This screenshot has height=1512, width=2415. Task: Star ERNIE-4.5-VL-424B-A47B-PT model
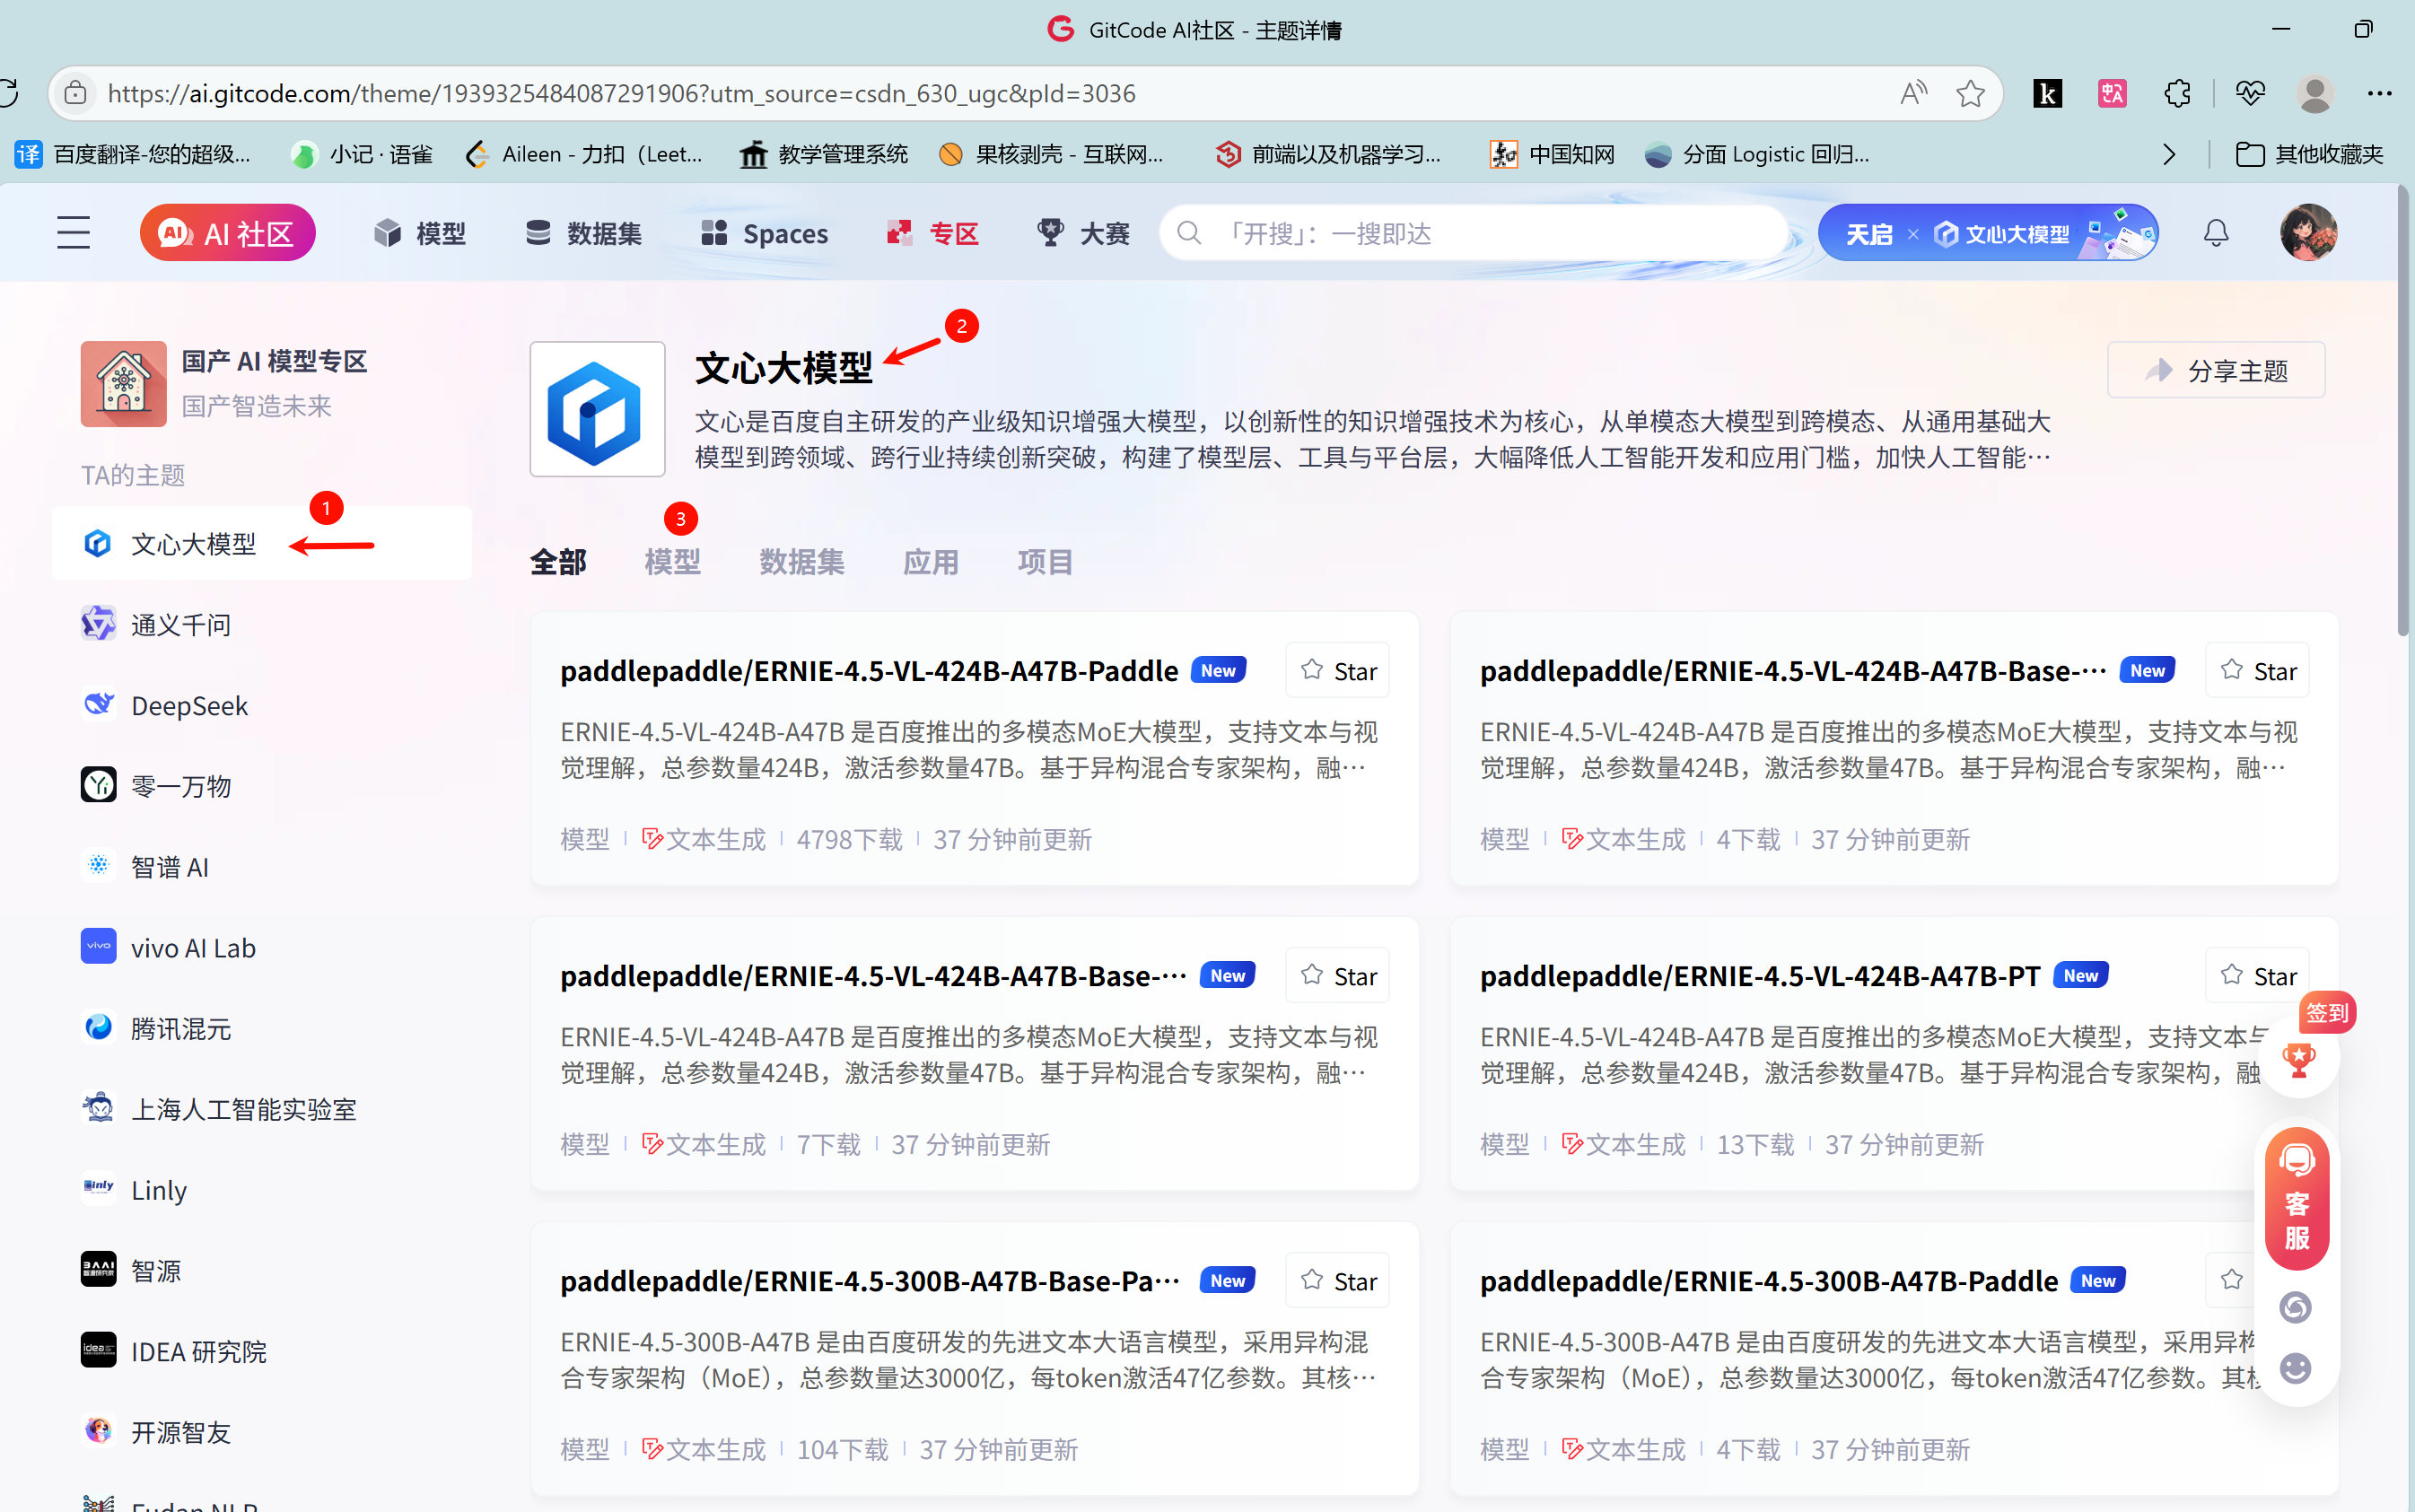point(2257,975)
